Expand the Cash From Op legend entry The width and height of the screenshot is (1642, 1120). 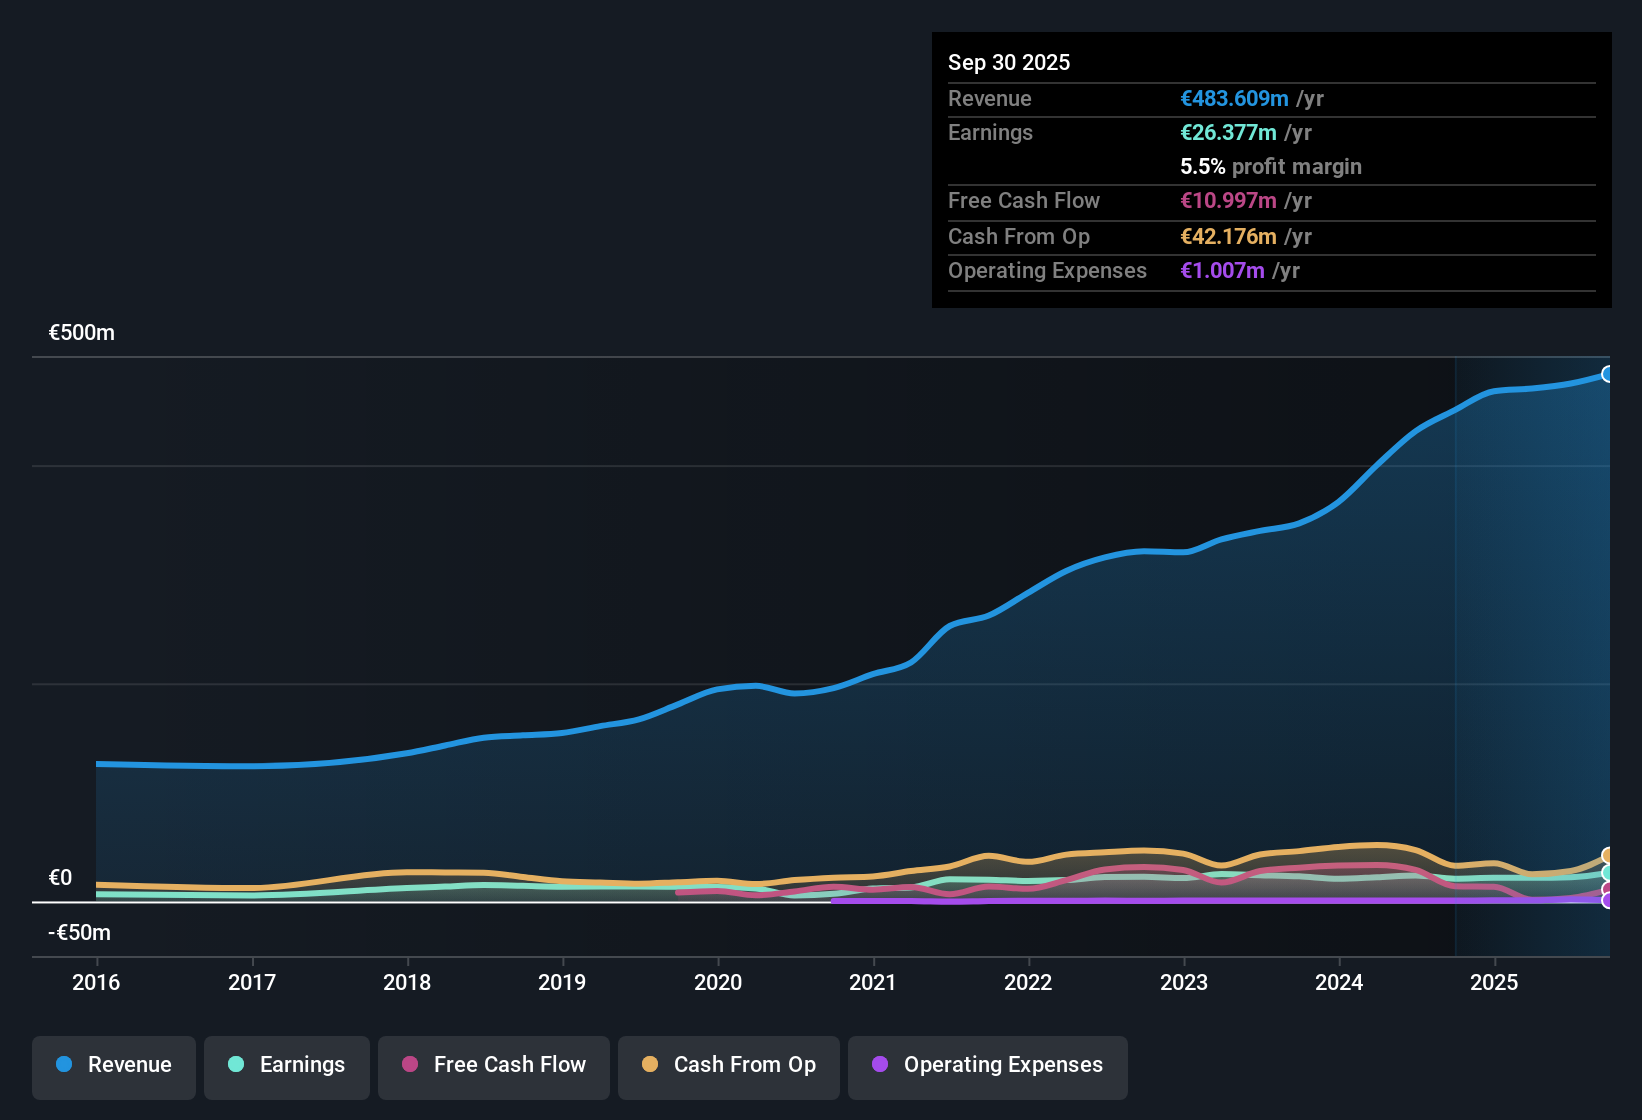point(728,1067)
